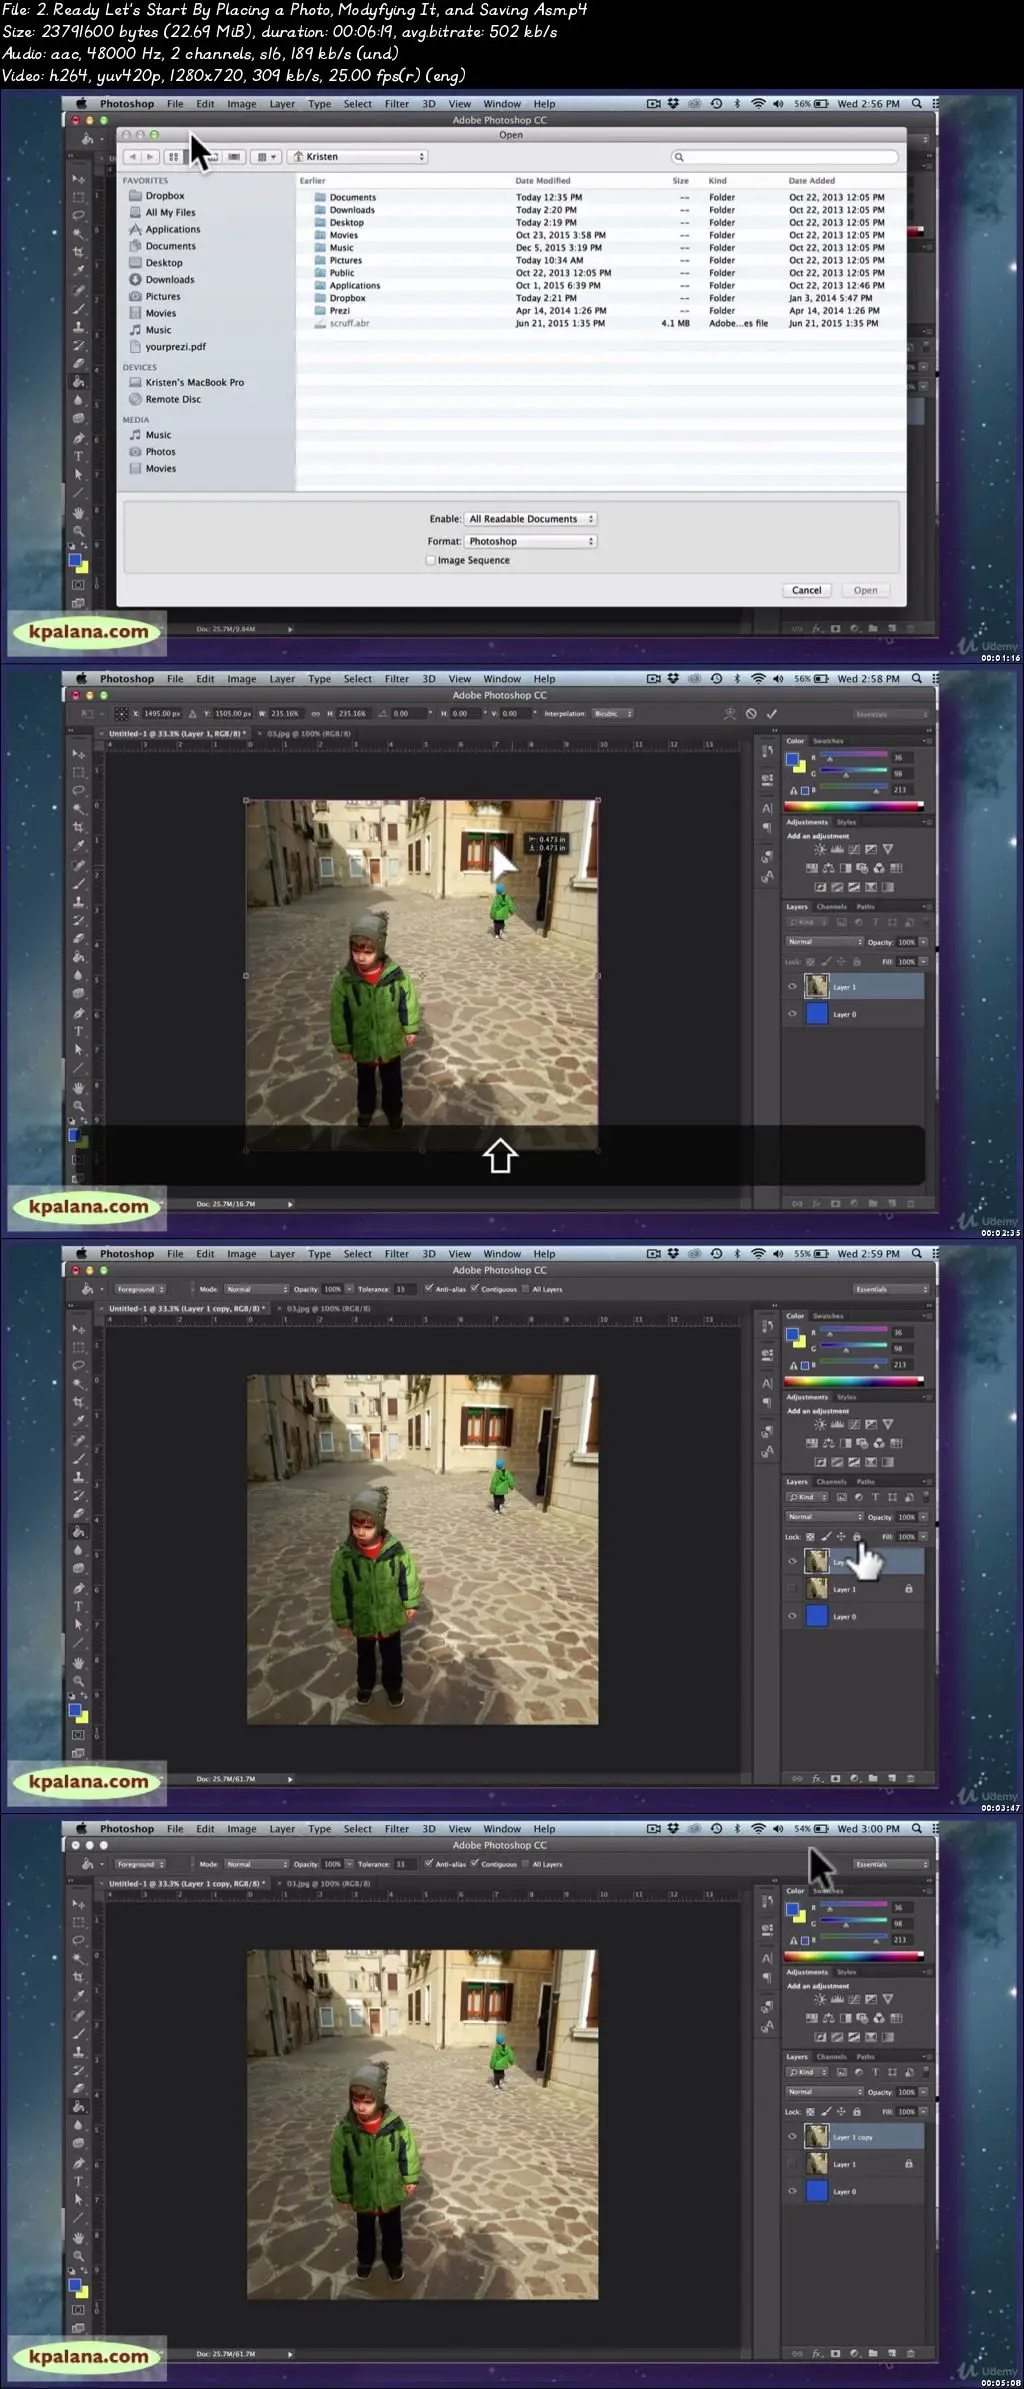Image resolution: width=1024 pixels, height=2389 pixels.
Task: Hide Layer 0 in the 2:58 PM frame
Action: point(793,1014)
